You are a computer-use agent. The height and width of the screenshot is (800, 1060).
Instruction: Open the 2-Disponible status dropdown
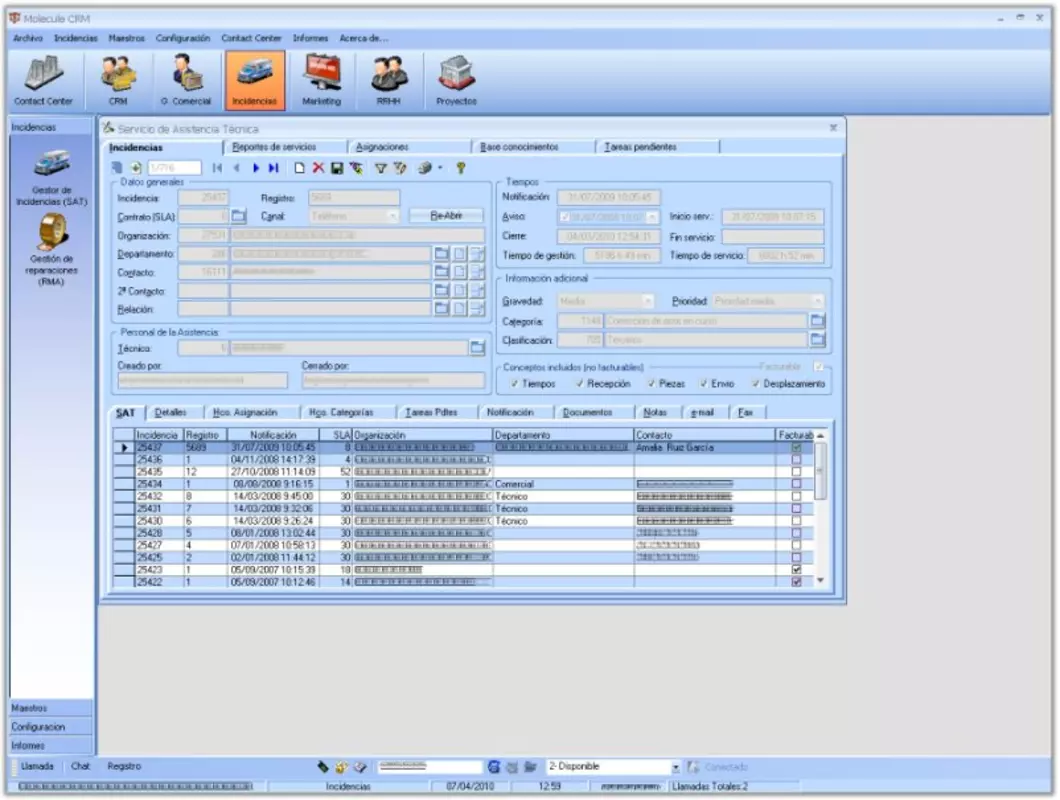pyautogui.click(x=675, y=767)
